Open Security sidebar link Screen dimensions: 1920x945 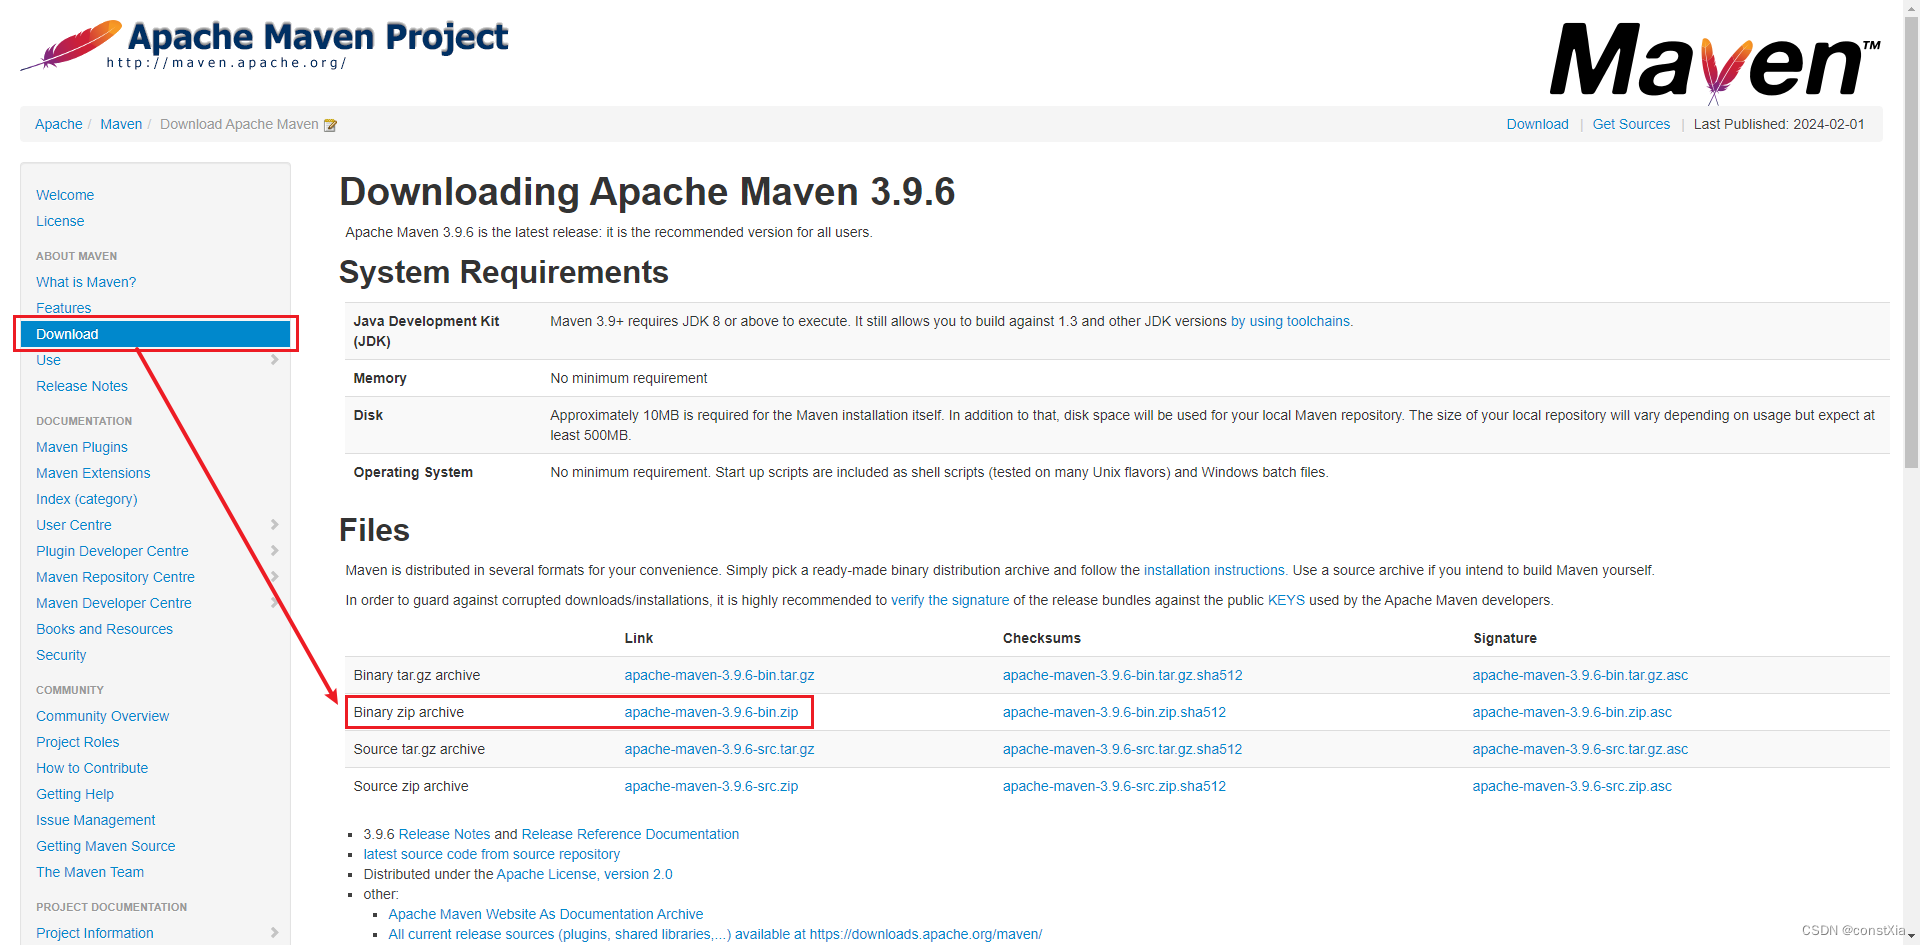(61, 655)
